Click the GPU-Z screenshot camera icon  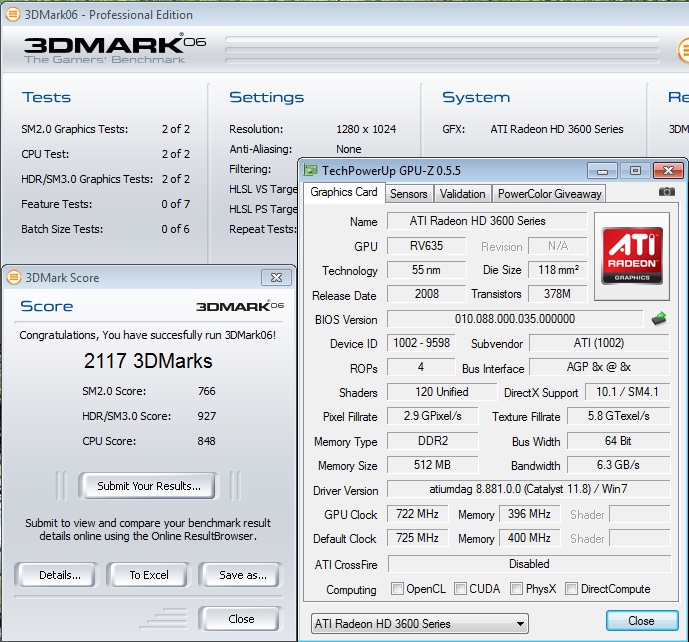coord(667,192)
